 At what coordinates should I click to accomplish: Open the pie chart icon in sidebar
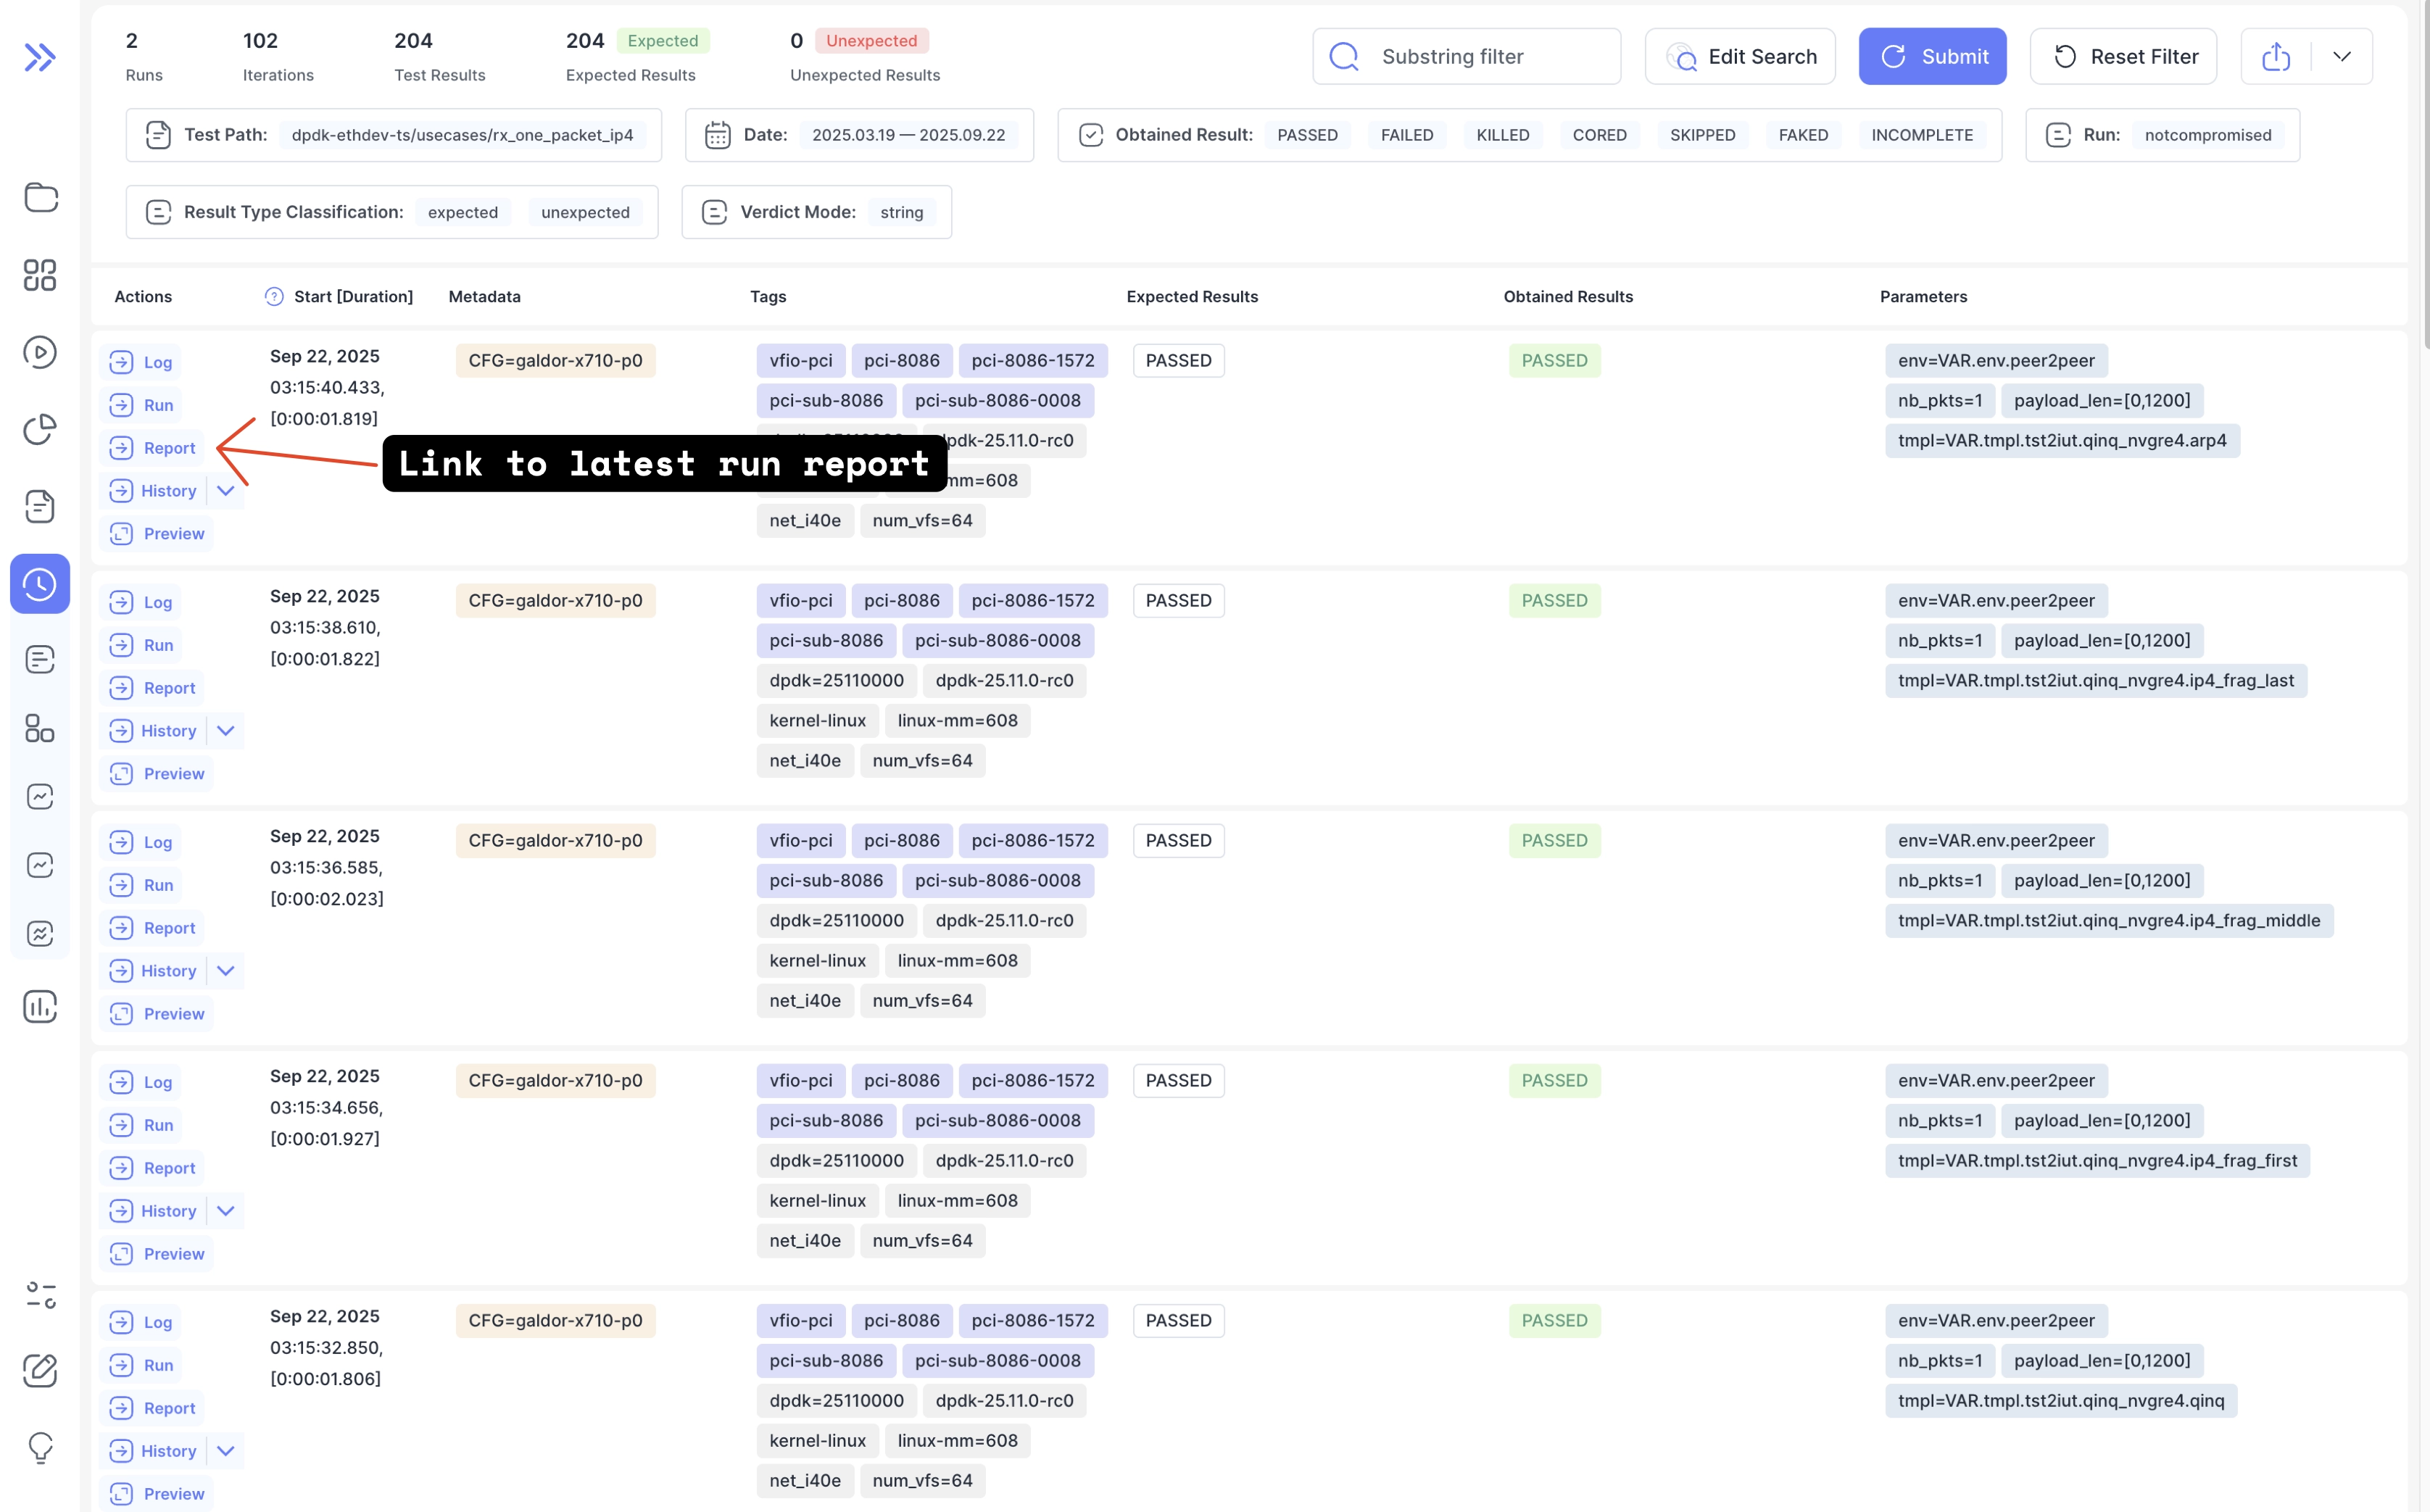40,429
